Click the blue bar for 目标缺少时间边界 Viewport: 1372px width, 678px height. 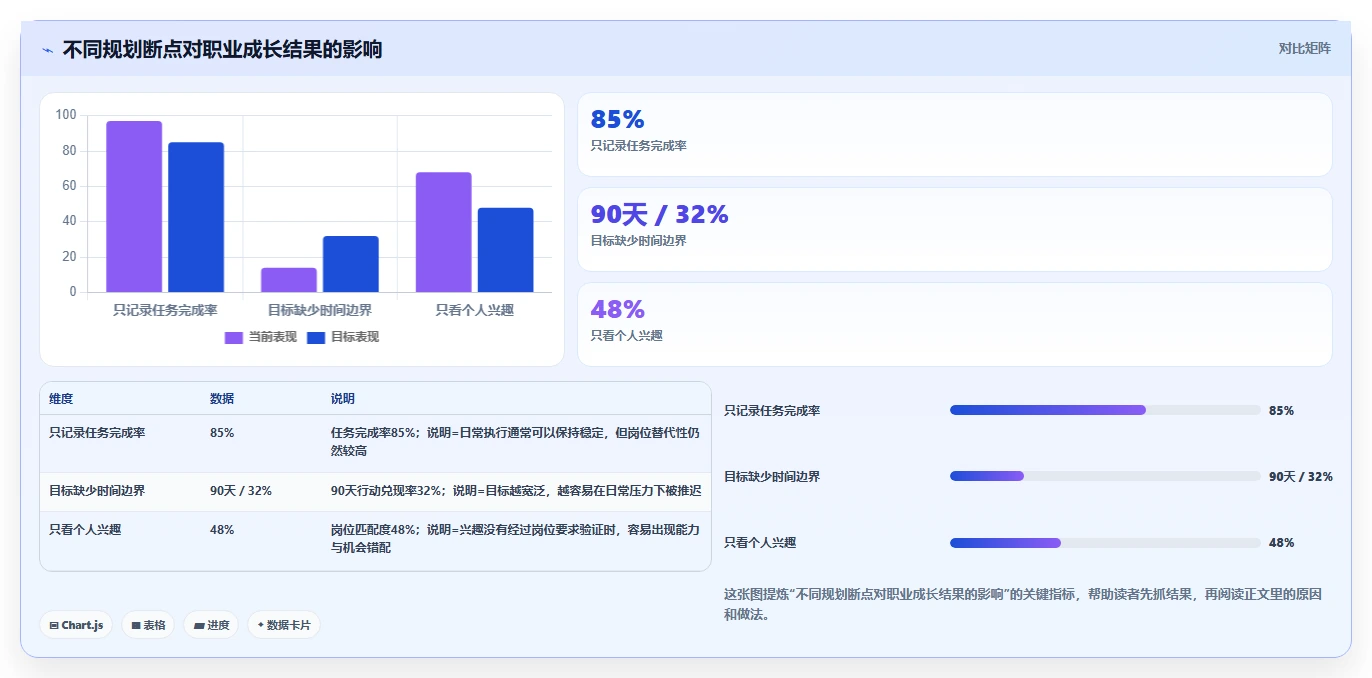[x=351, y=264]
